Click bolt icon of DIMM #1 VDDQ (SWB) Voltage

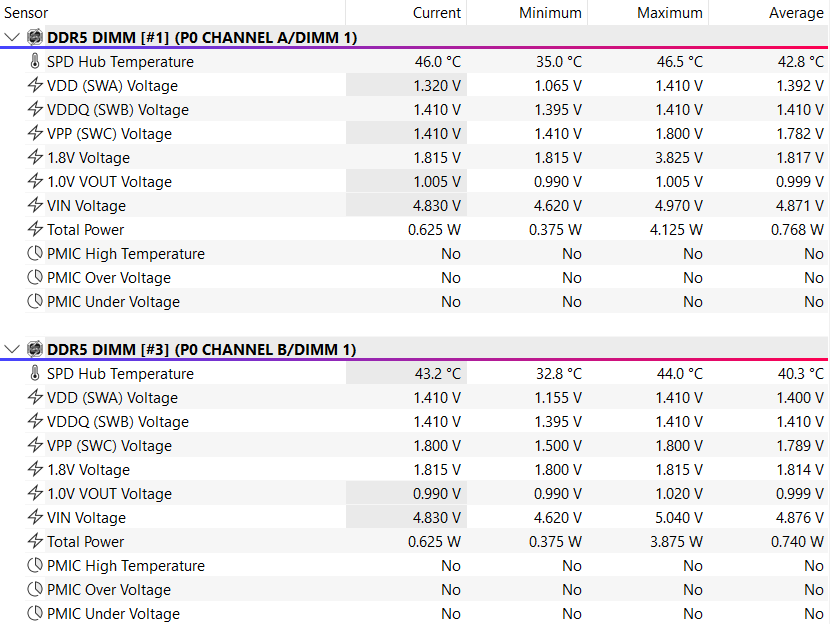[x=35, y=109]
